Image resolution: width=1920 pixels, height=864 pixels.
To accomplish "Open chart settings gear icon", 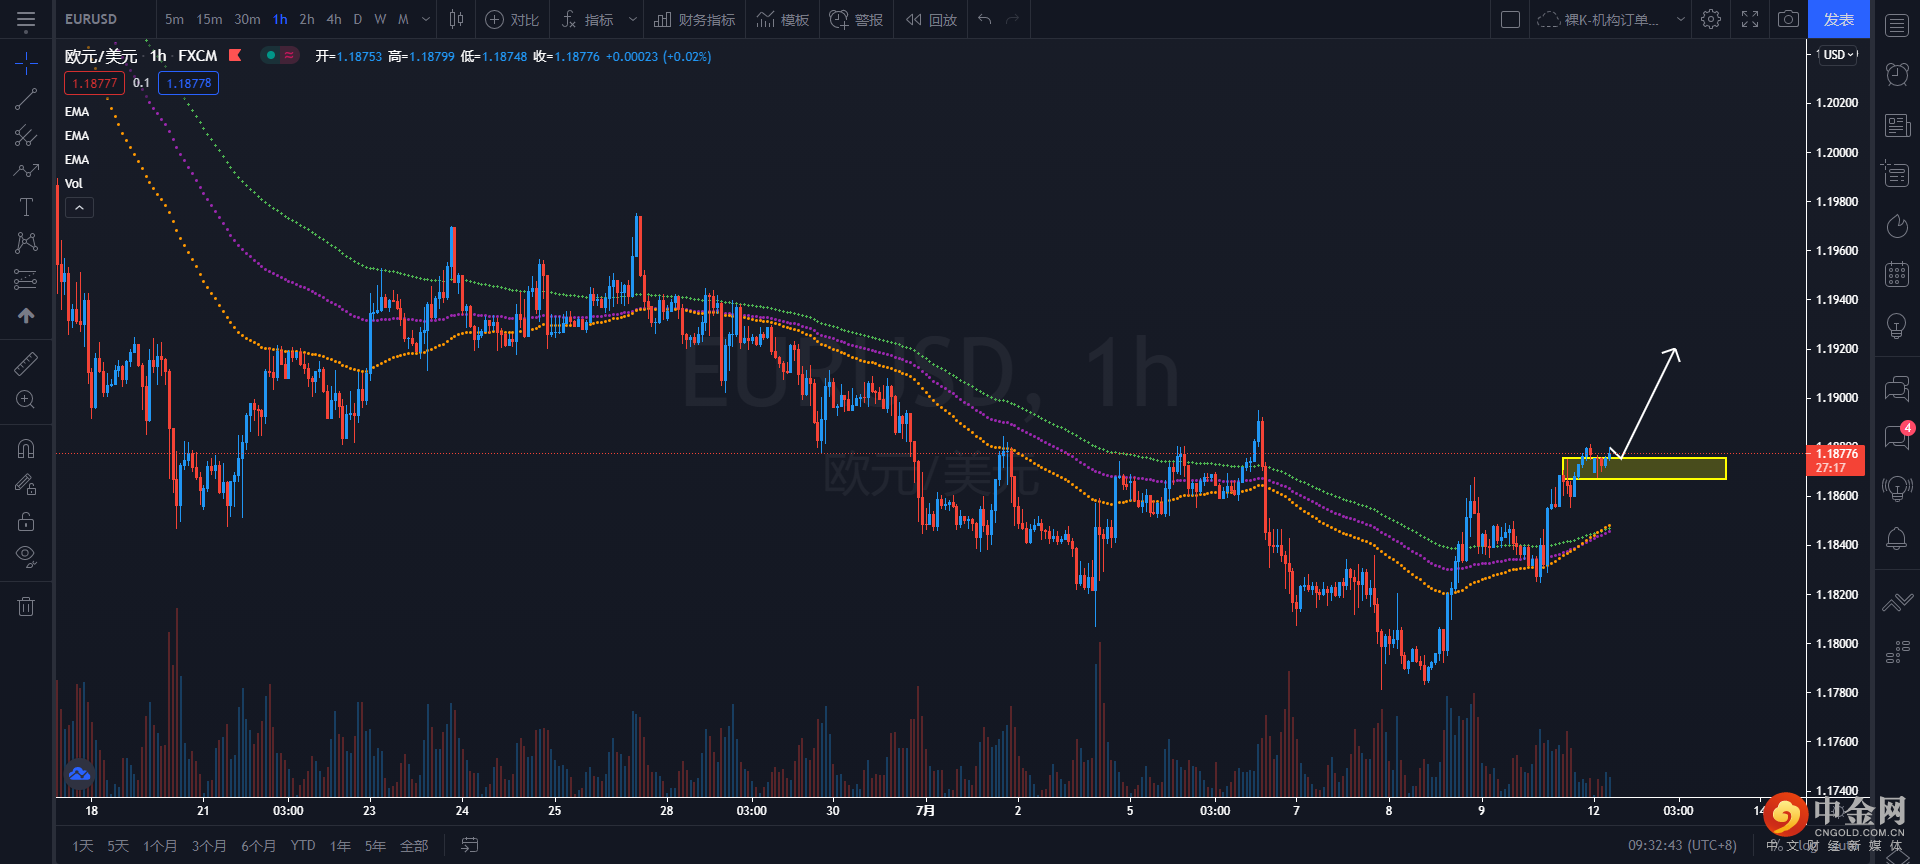I will (x=1711, y=19).
